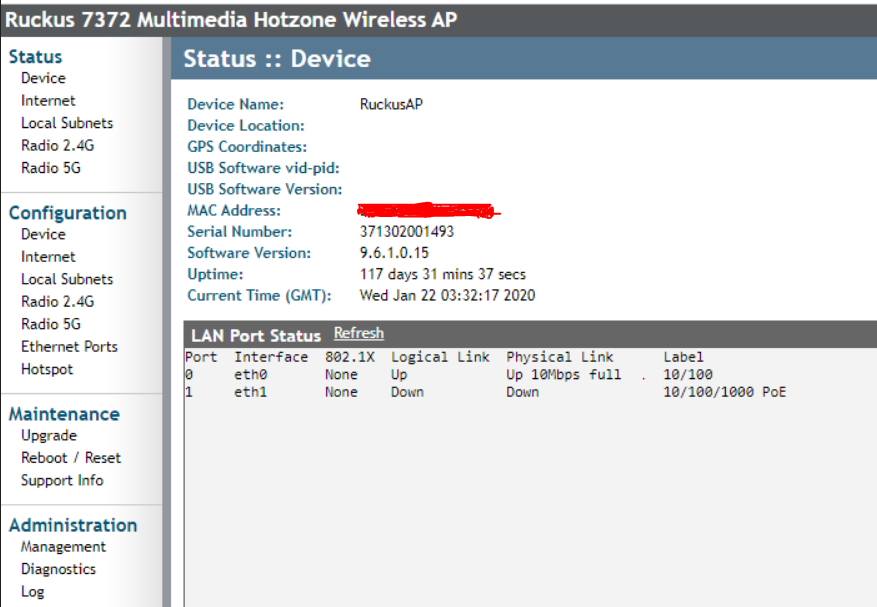Click the eth0 interface cell
Image resolution: width=877 pixels, height=607 pixels.
point(251,375)
